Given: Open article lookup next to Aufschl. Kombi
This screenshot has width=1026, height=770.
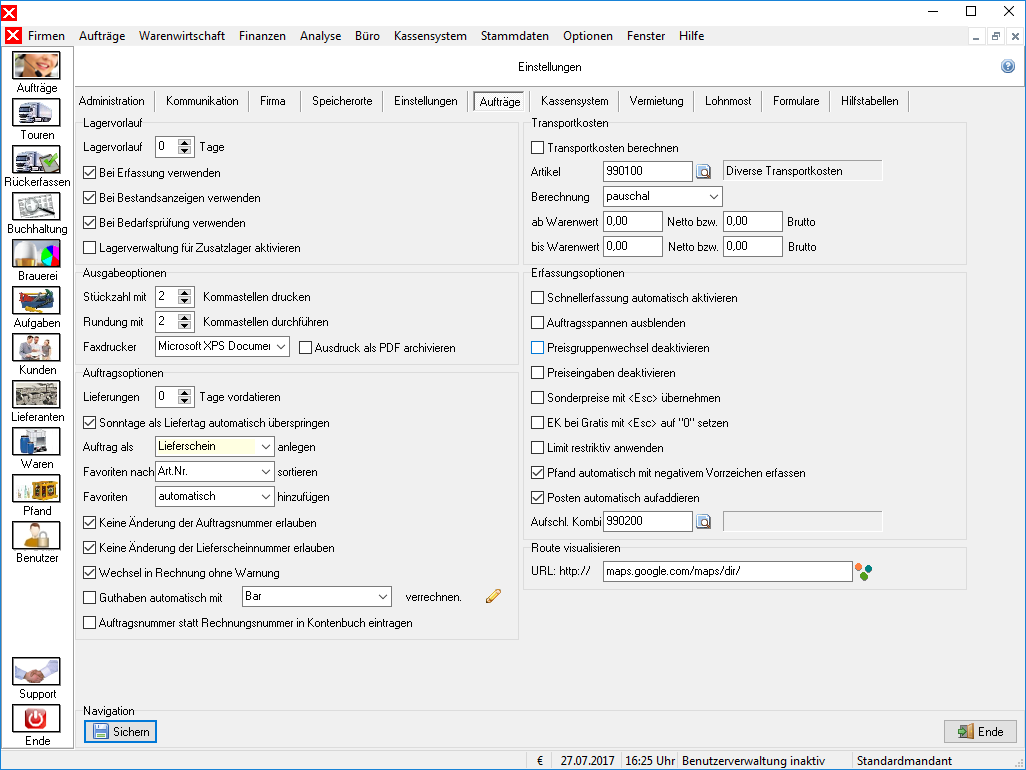Looking at the screenshot, I should [x=703, y=522].
